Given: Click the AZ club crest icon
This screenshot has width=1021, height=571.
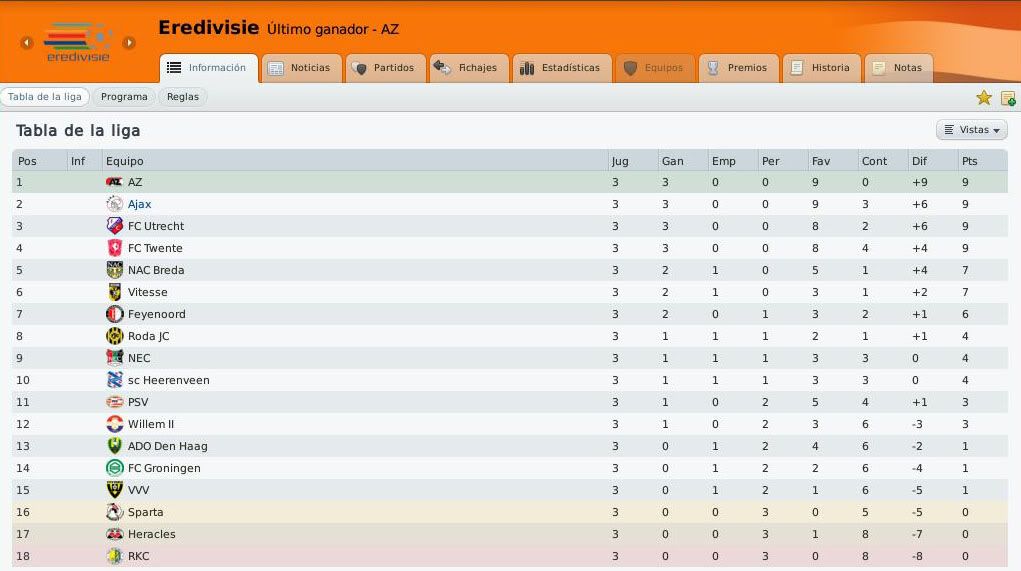Looking at the screenshot, I should [x=114, y=182].
